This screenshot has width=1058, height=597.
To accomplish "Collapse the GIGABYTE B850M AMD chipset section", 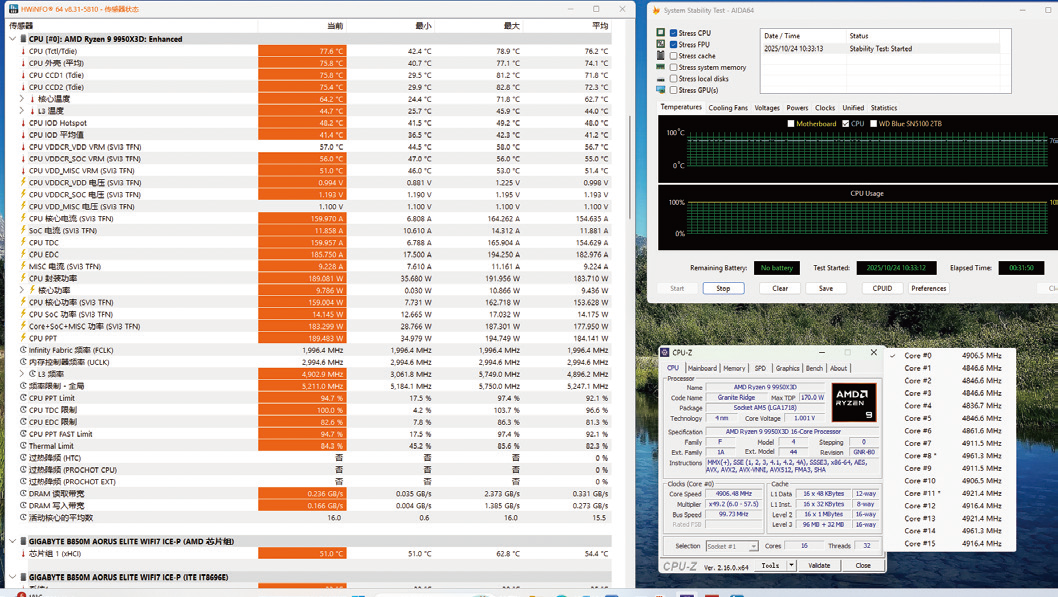I will point(13,541).
